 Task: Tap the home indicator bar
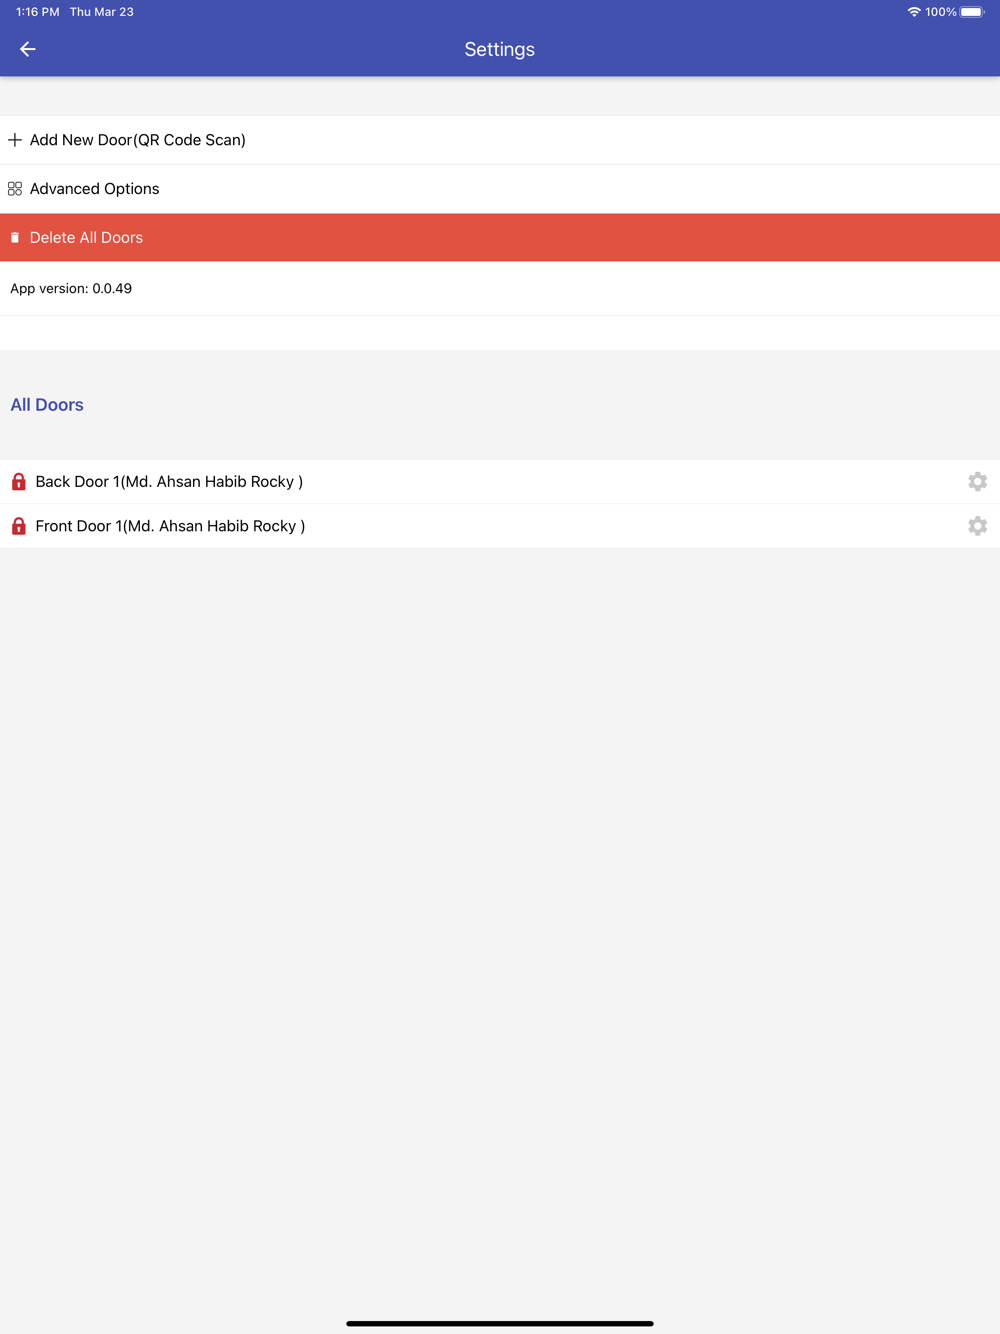tap(500, 1323)
